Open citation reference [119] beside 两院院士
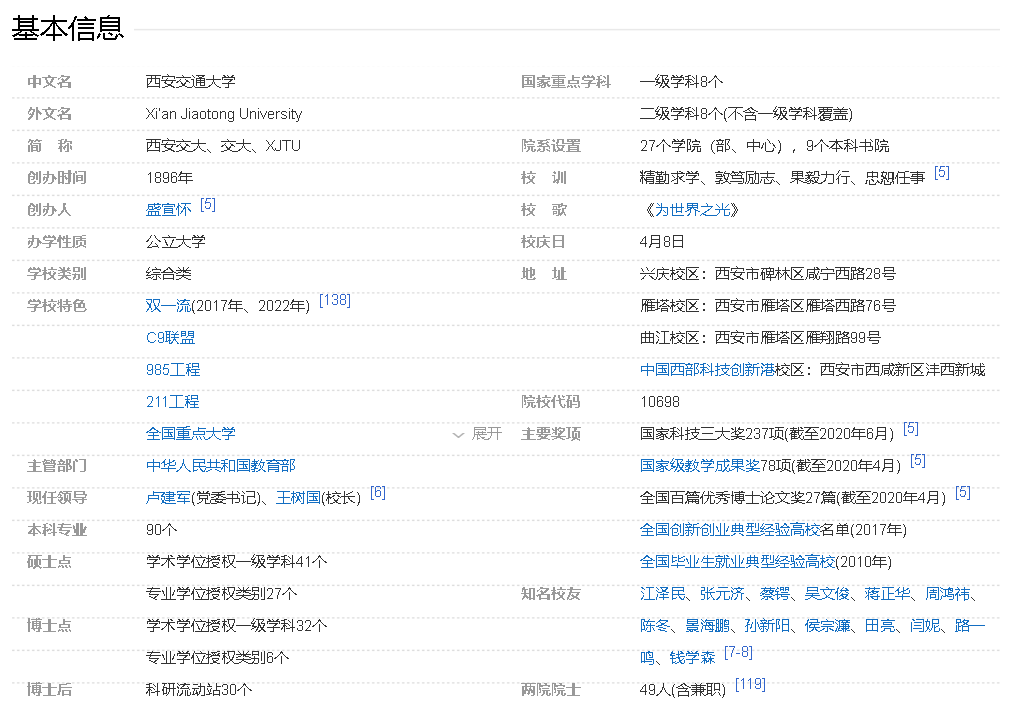 click(750, 684)
